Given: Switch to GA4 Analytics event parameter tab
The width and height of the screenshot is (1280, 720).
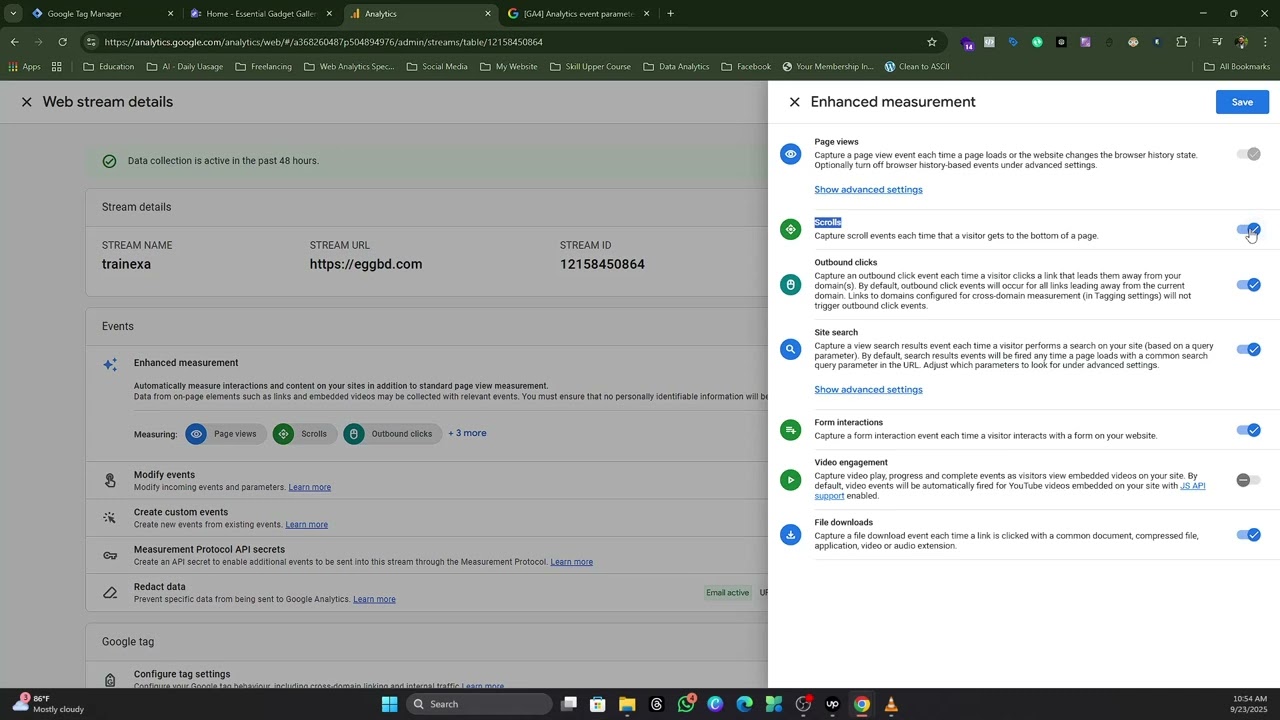Looking at the screenshot, I should click(x=578, y=14).
